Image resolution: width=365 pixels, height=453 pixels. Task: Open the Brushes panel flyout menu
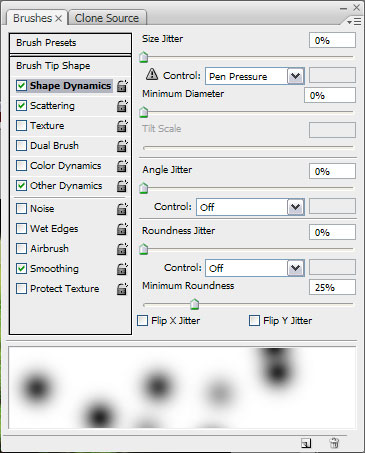(354, 22)
